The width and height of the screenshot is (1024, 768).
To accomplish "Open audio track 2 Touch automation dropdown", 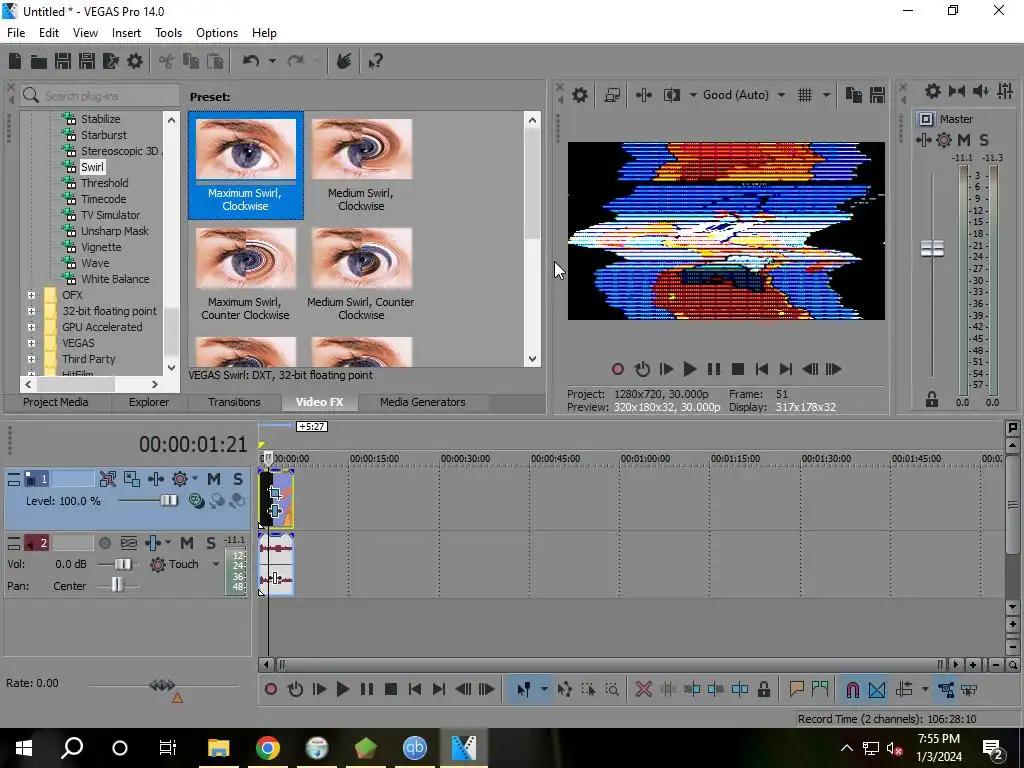I will (216, 564).
